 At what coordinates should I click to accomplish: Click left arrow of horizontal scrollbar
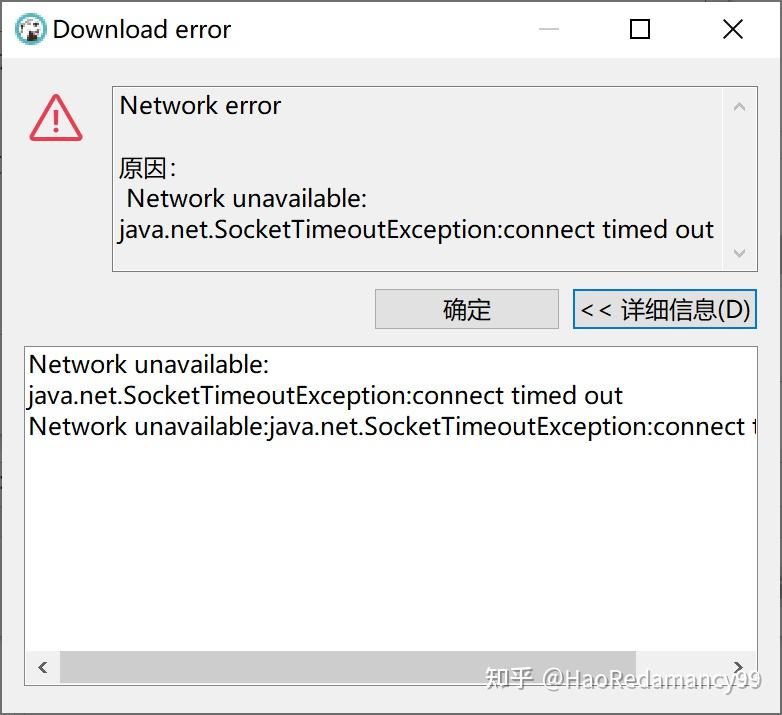[x=43, y=667]
